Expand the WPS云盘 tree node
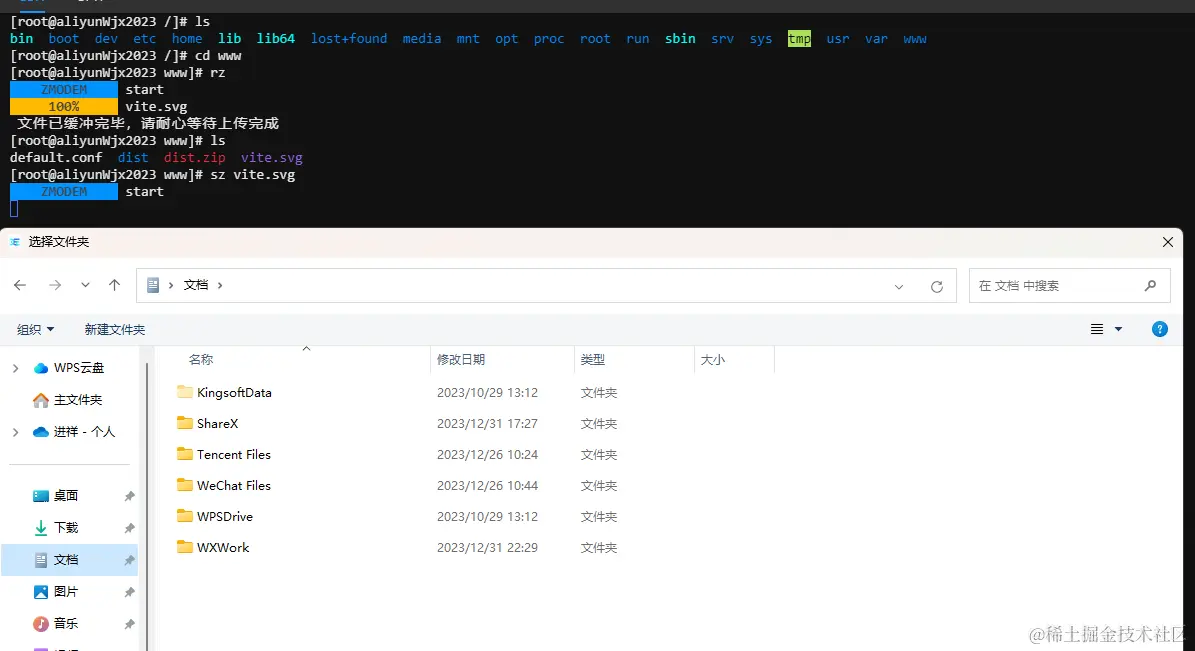This screenshot has height=651, width=1195. coord(15,368)
